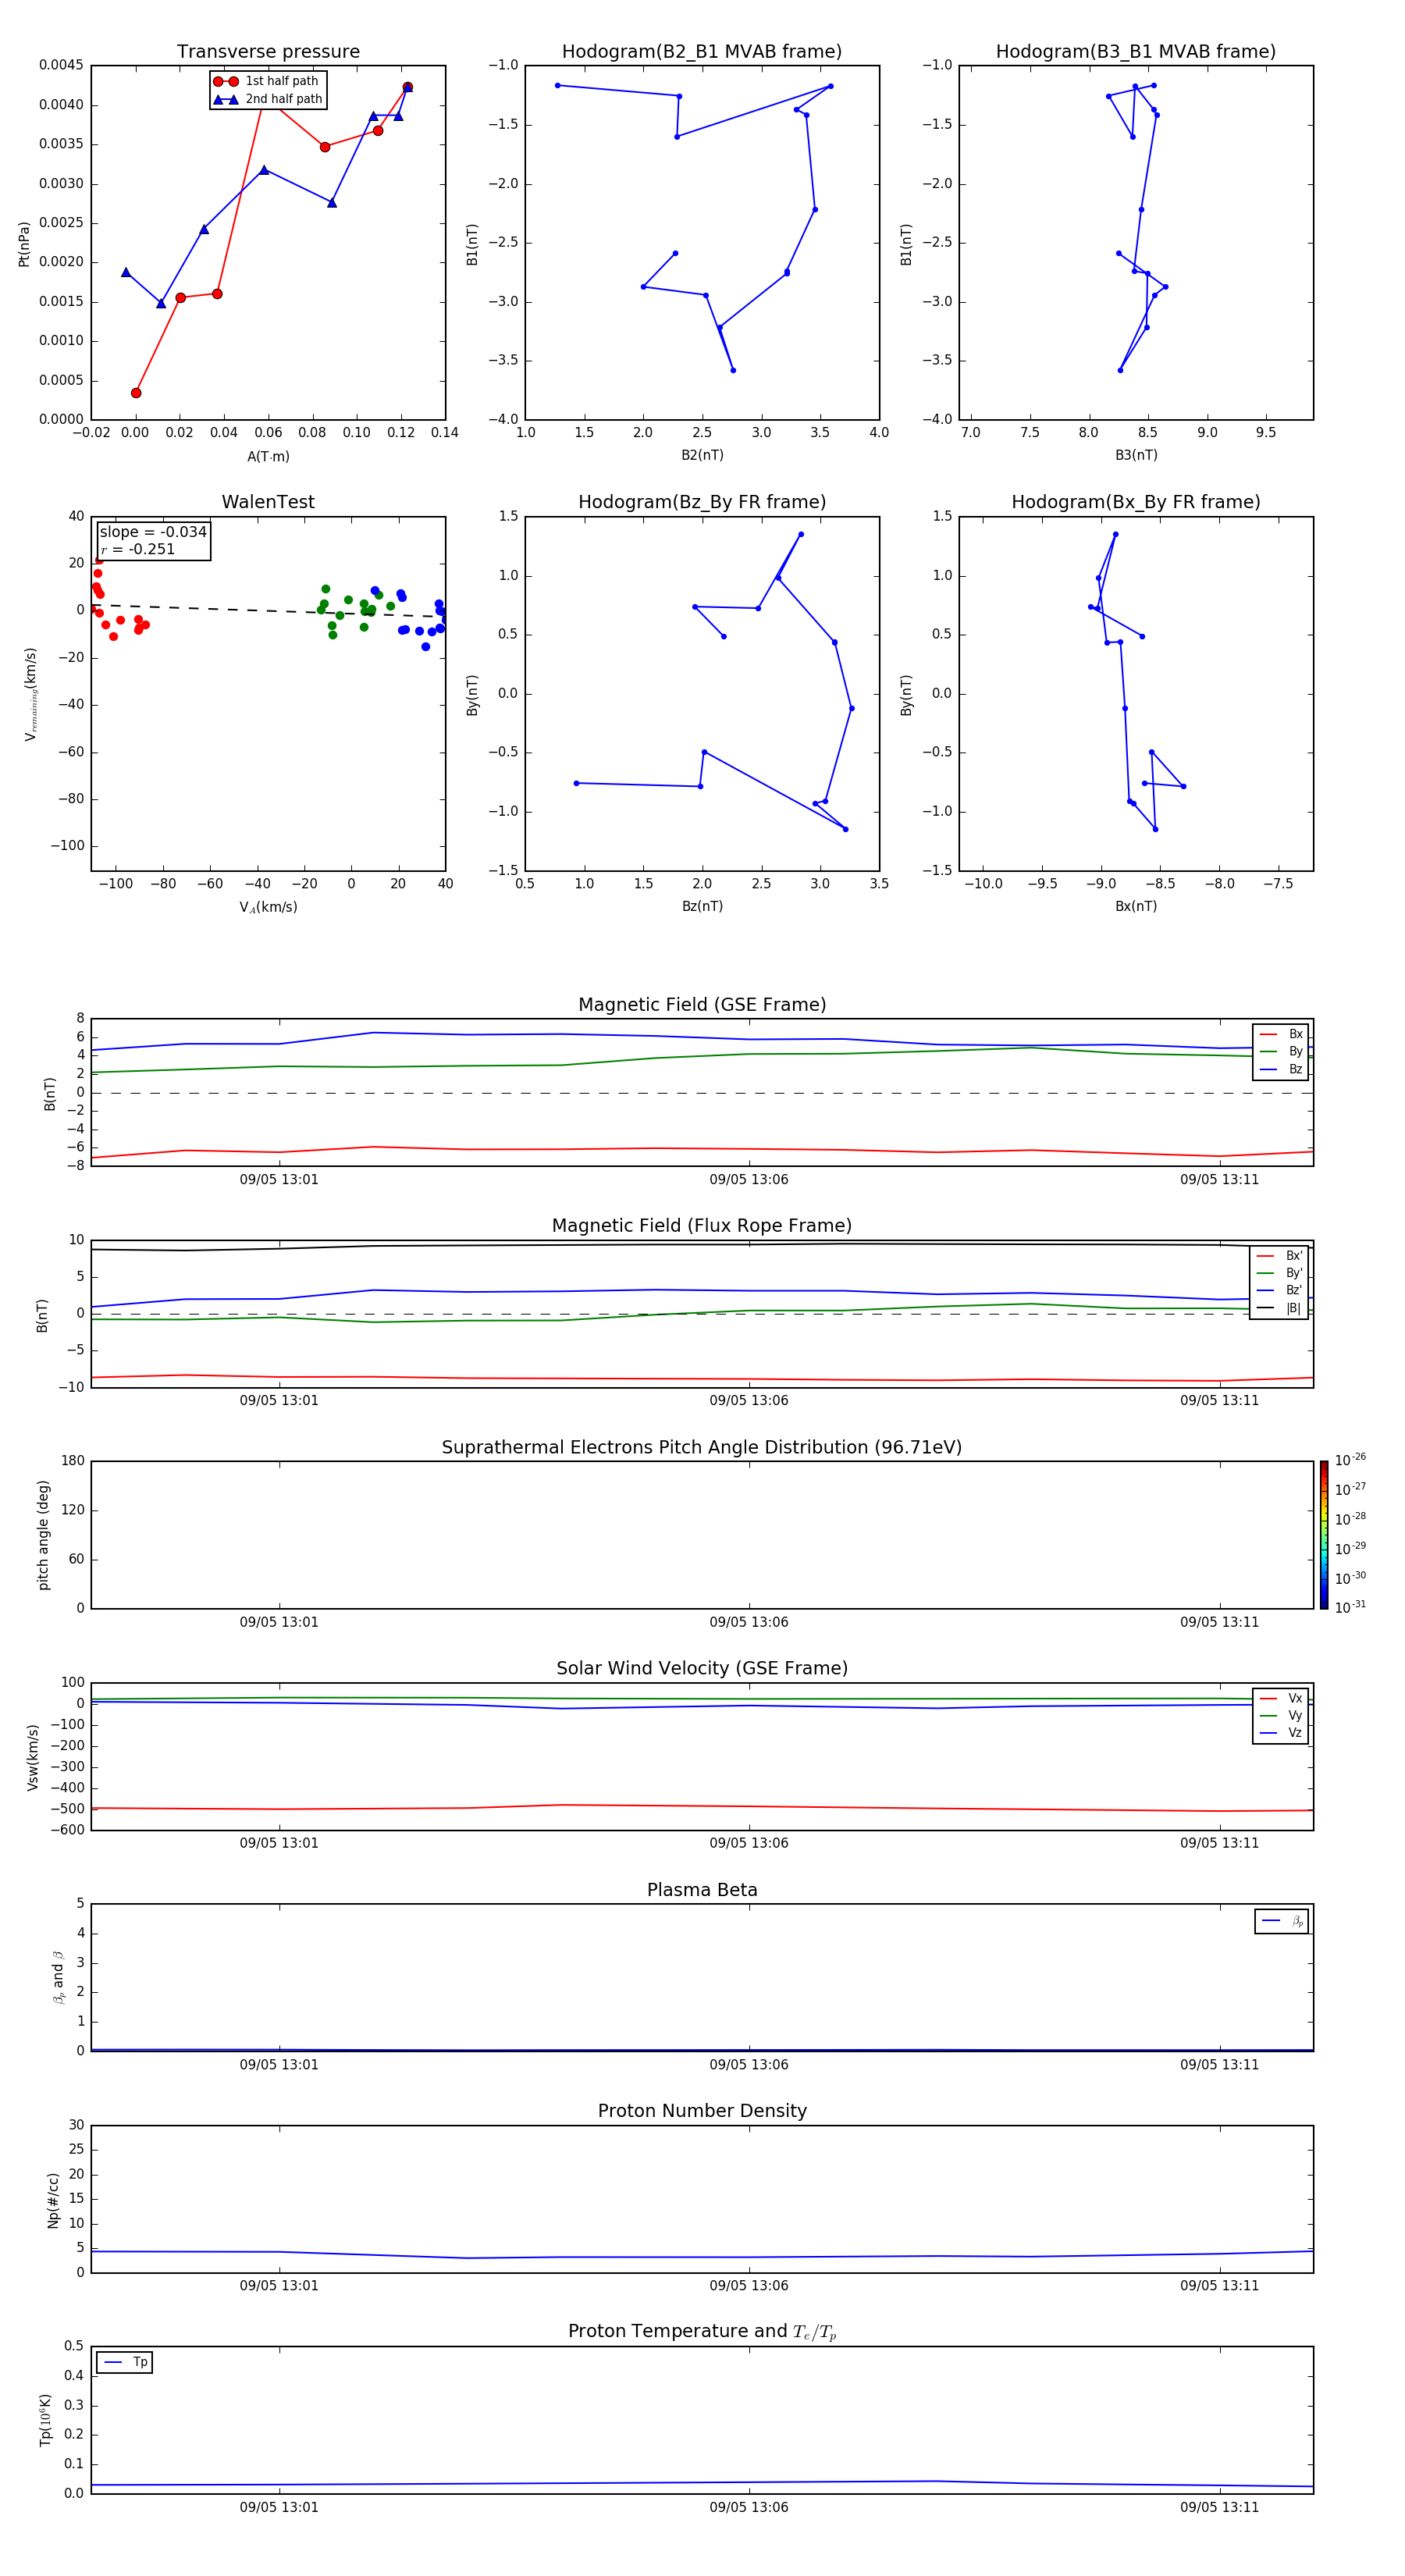
Task: Click the |B| legend entry
Action: pos(1280,1308)
